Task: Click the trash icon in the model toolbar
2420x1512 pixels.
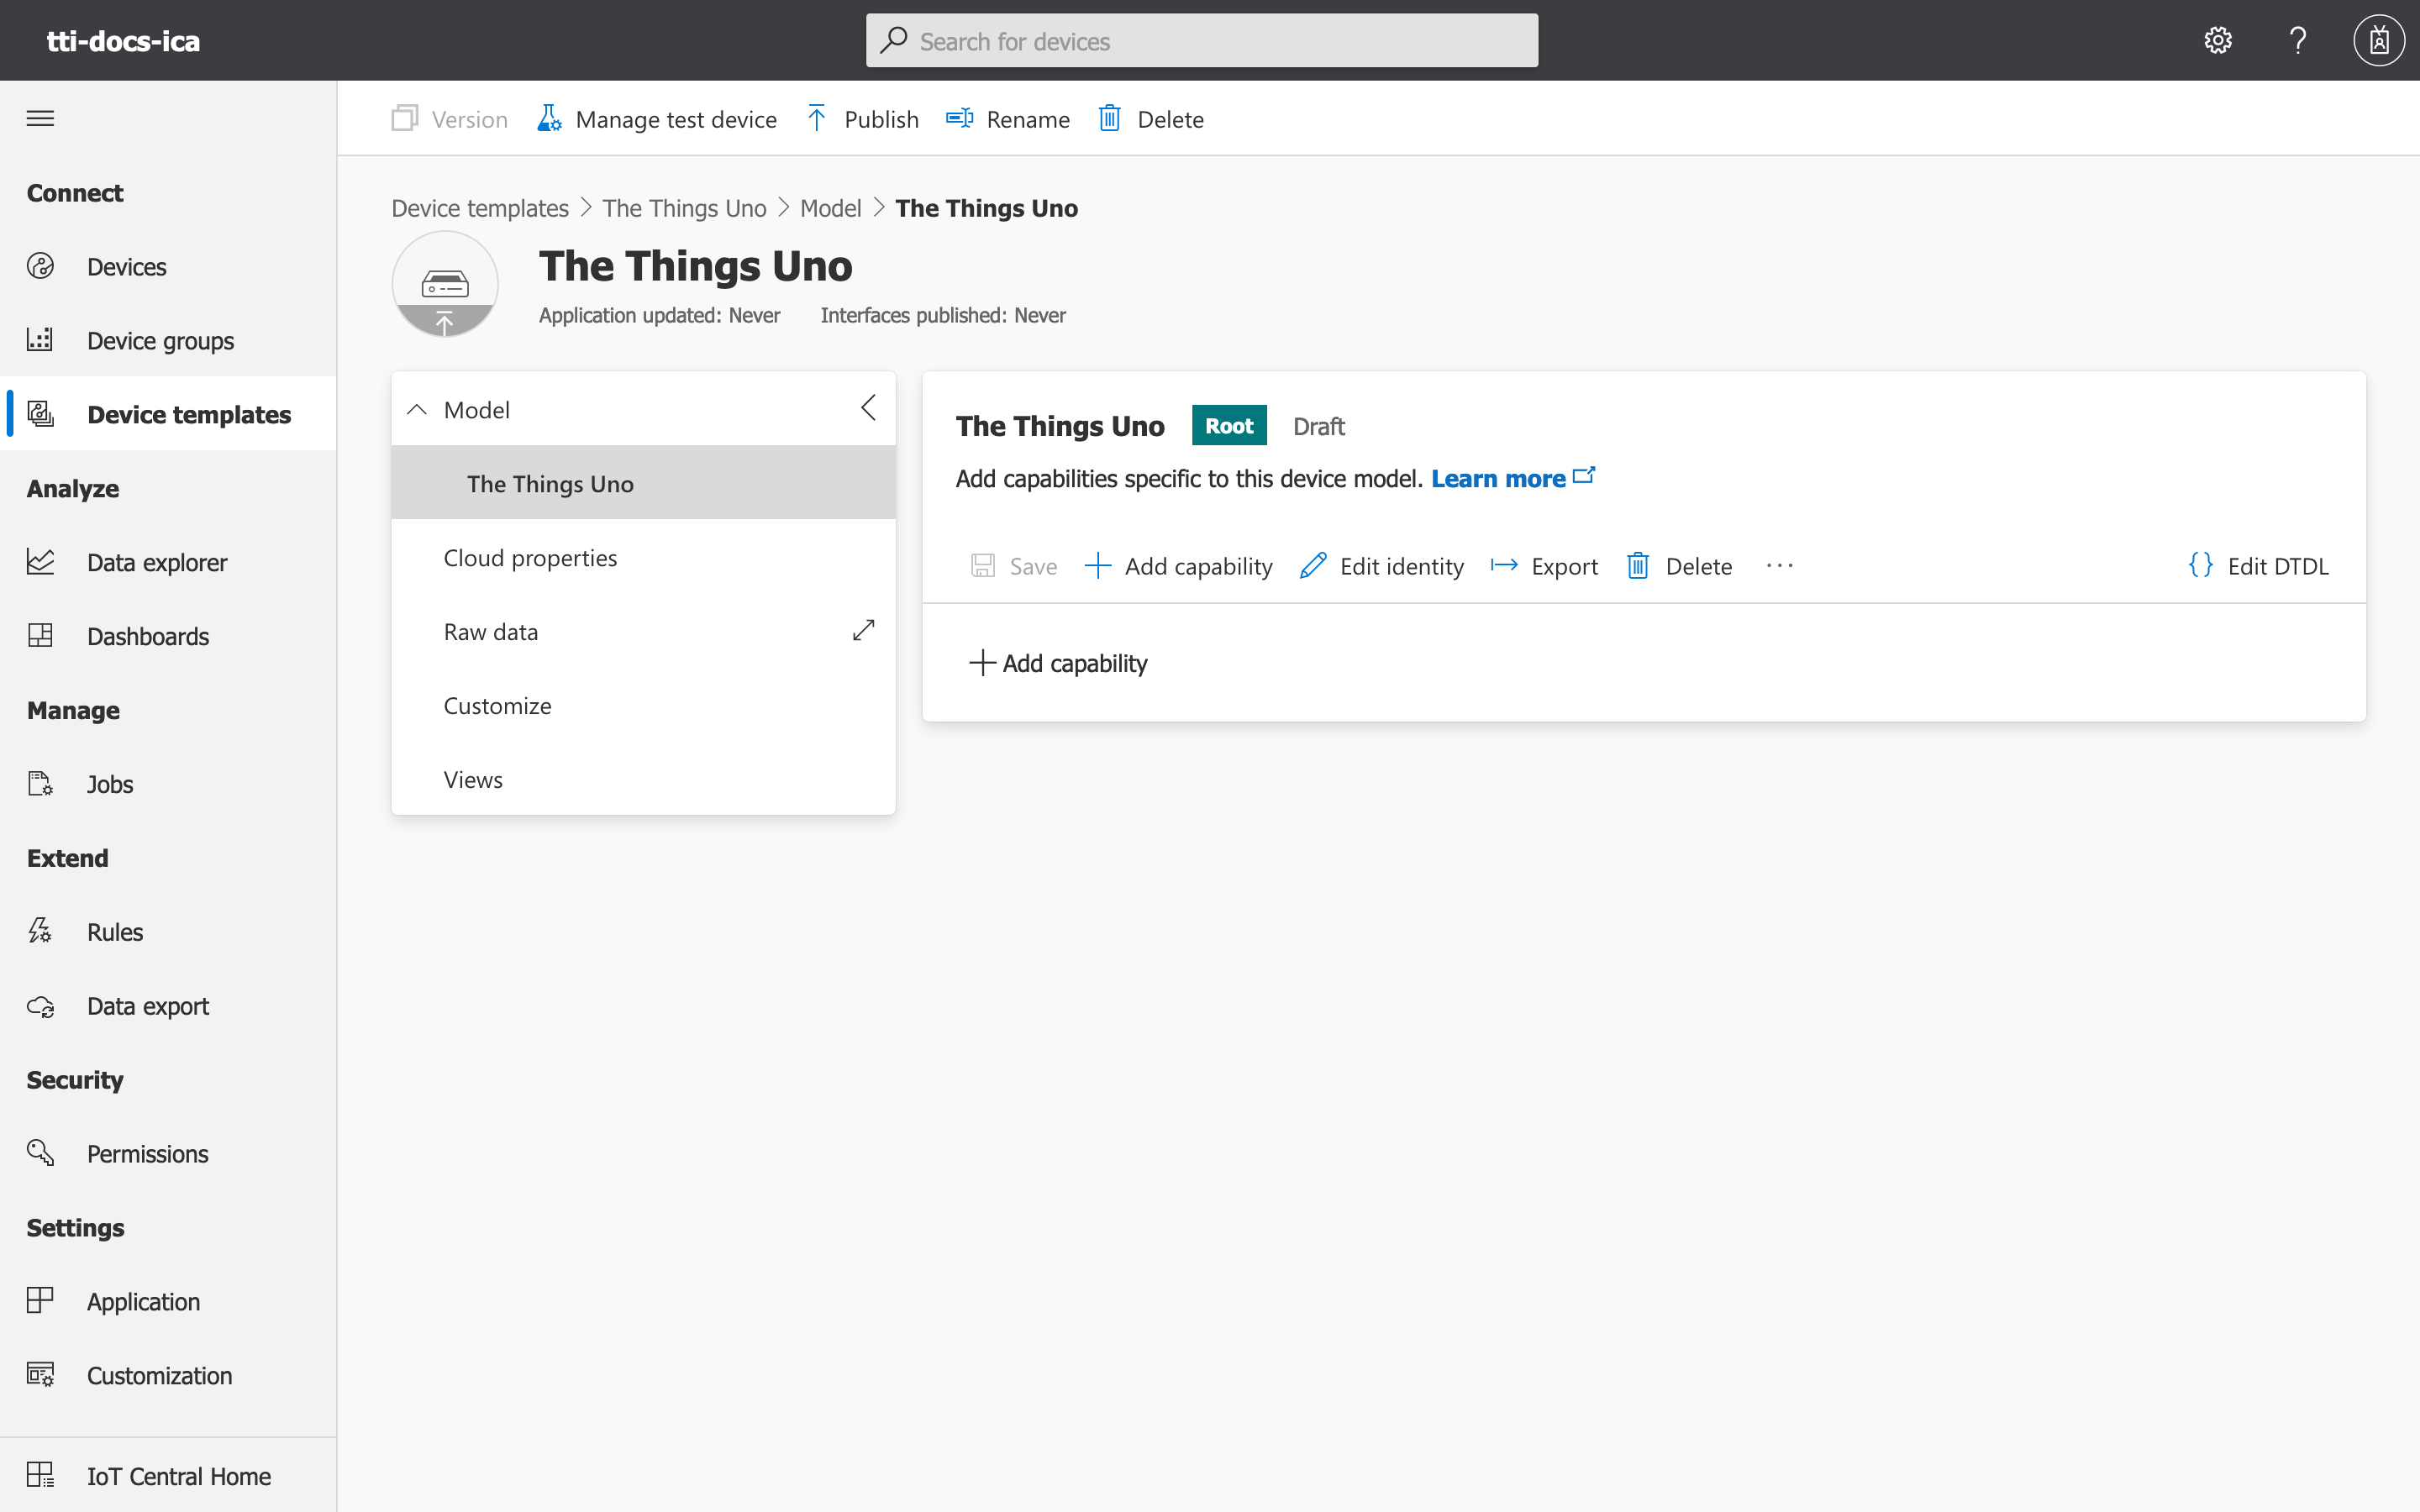Action: 1638,566
